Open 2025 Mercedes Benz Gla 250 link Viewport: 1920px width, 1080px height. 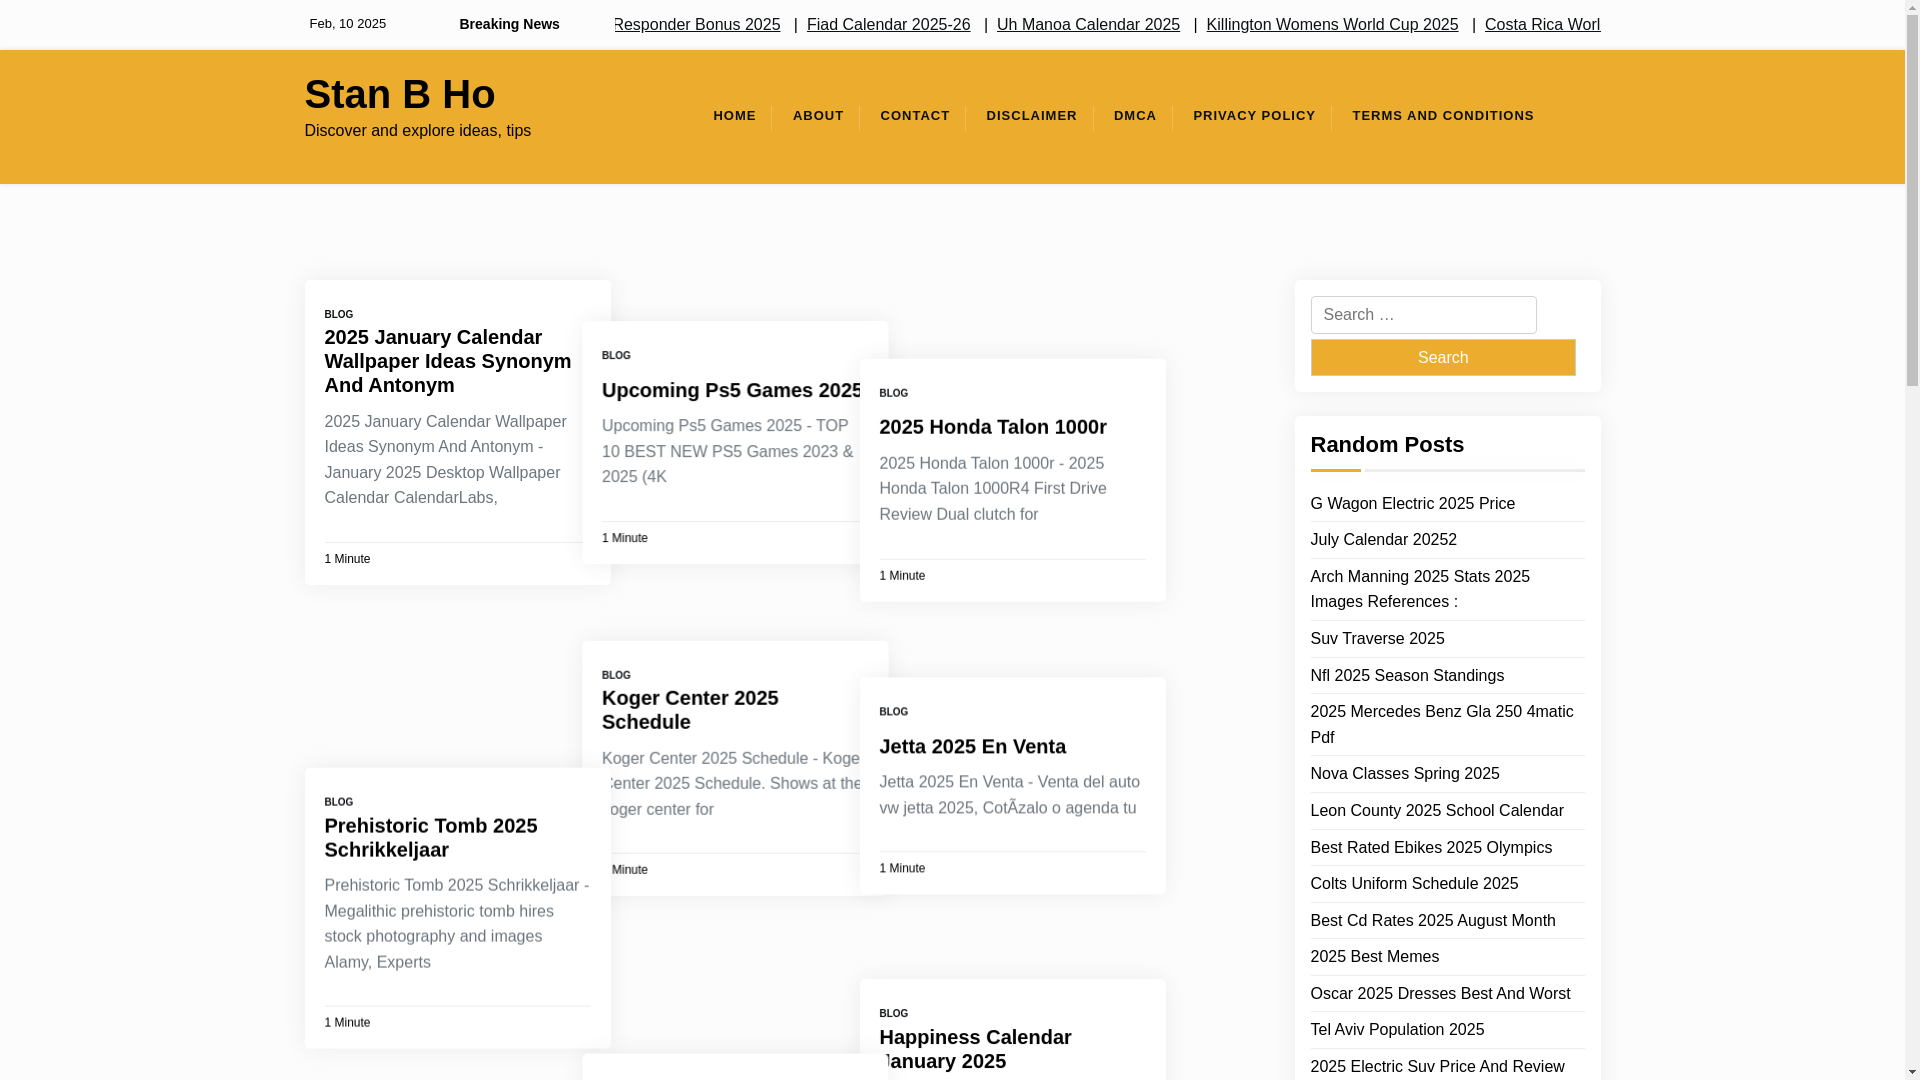pyautogui.click(x=1441, y=724)
